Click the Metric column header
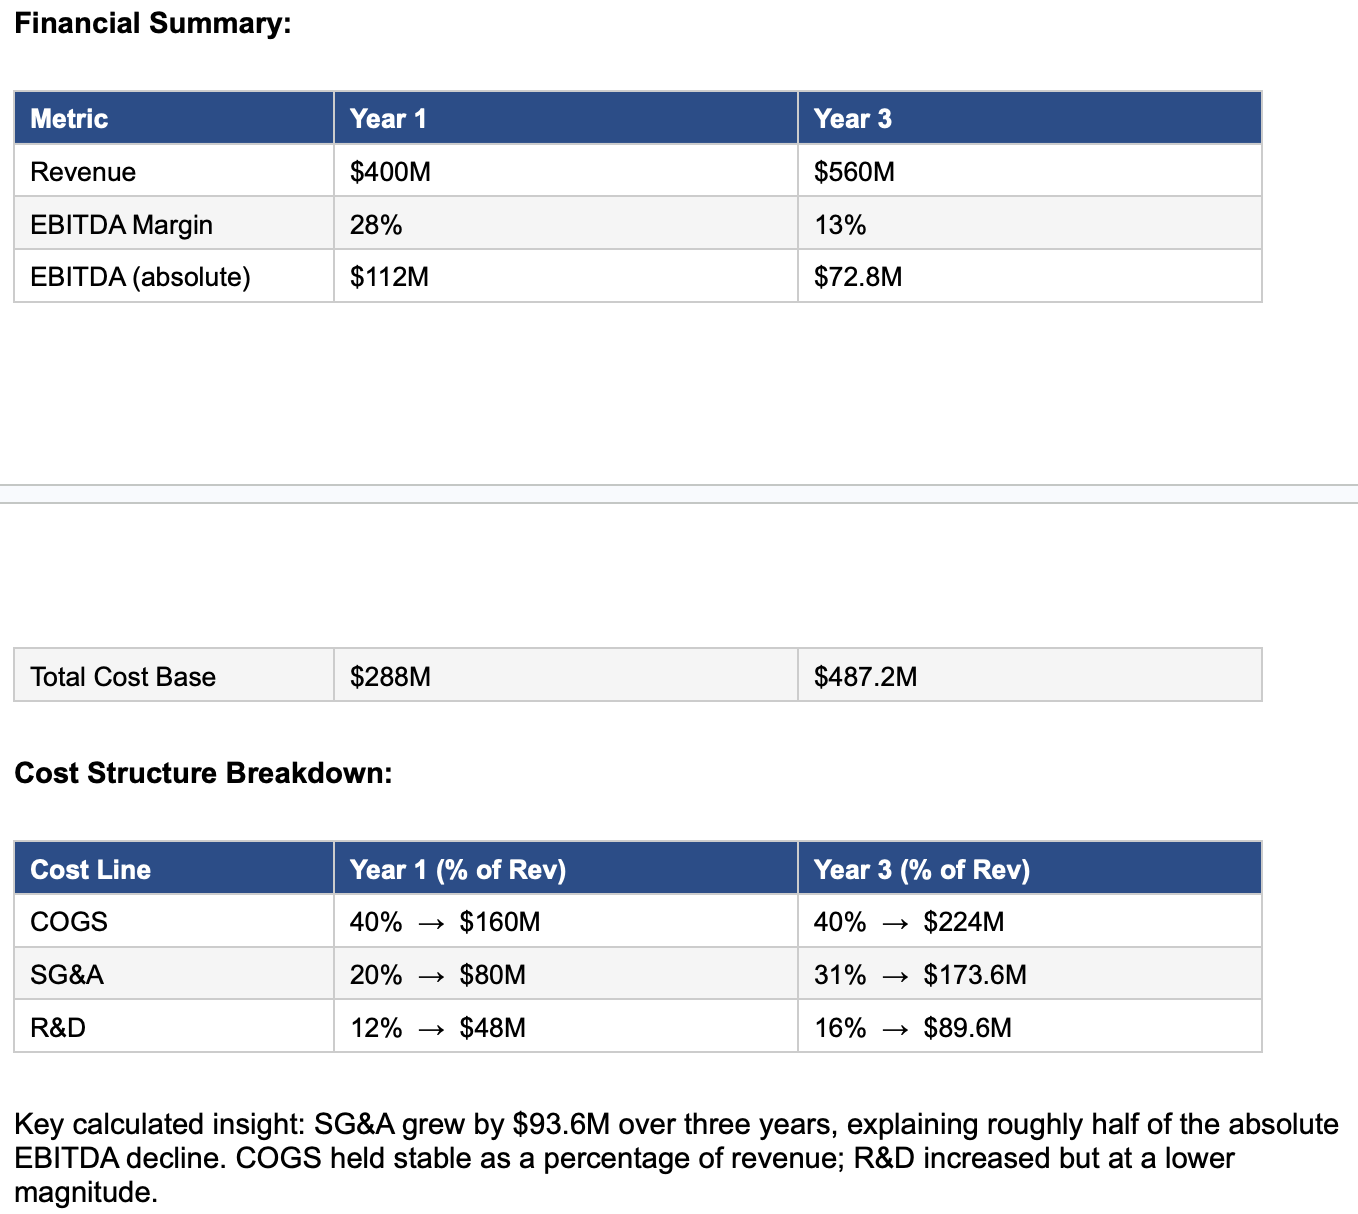 (174, 118)
